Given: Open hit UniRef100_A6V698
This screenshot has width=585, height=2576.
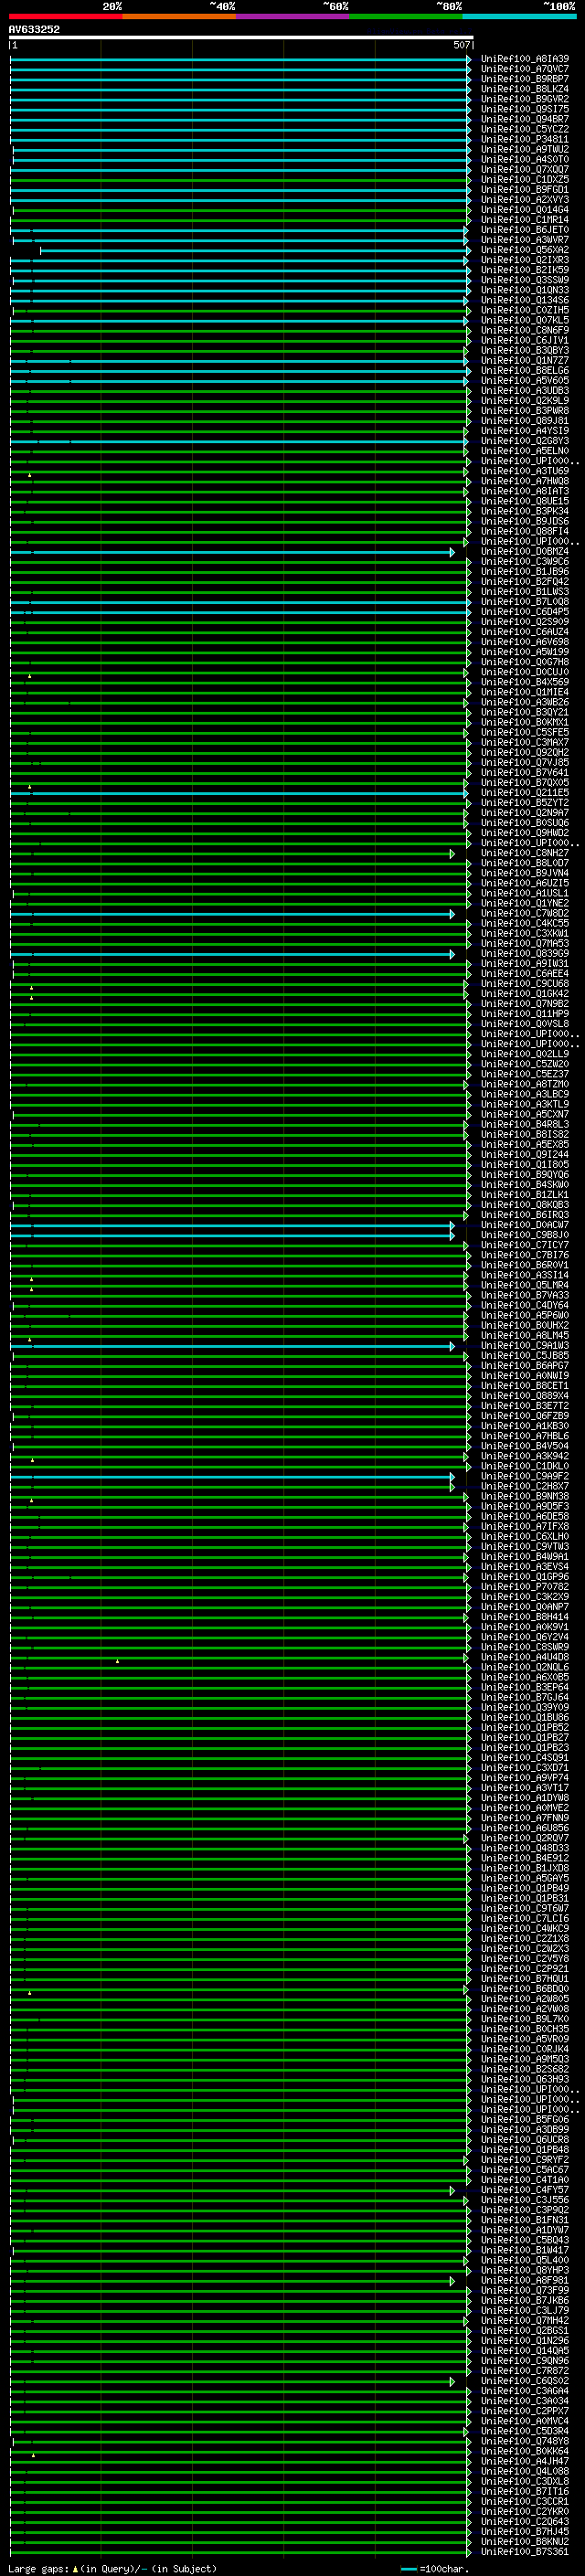Looking at the screenshot, I should [x=525, y=642].
